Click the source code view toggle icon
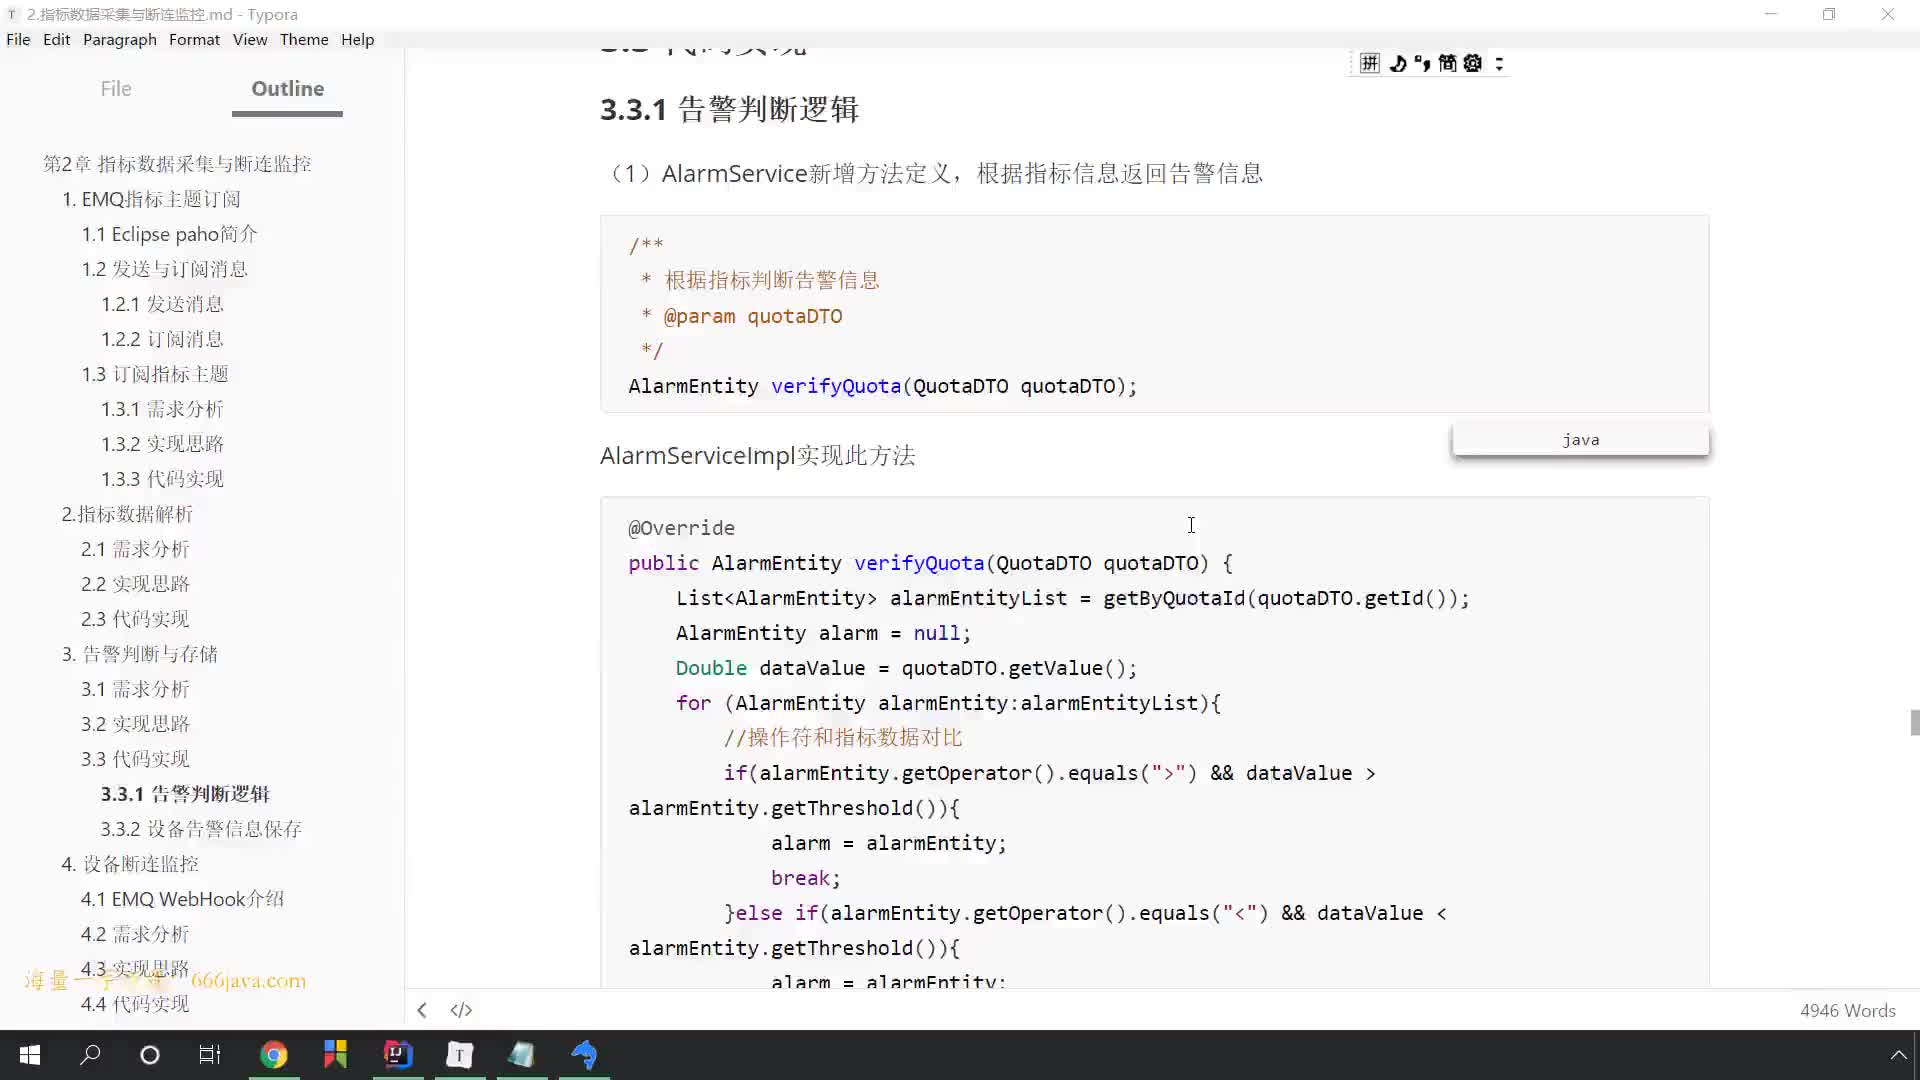 460,1009
